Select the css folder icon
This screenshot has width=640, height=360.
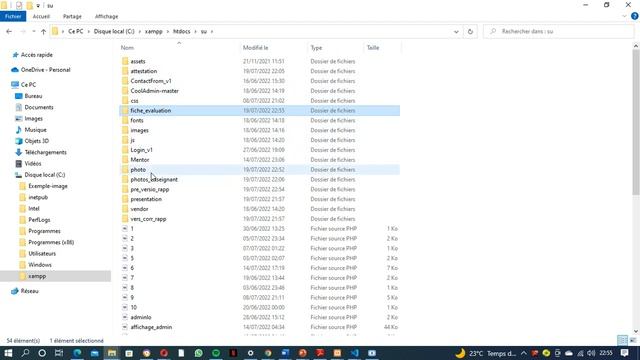coord(125,100)
